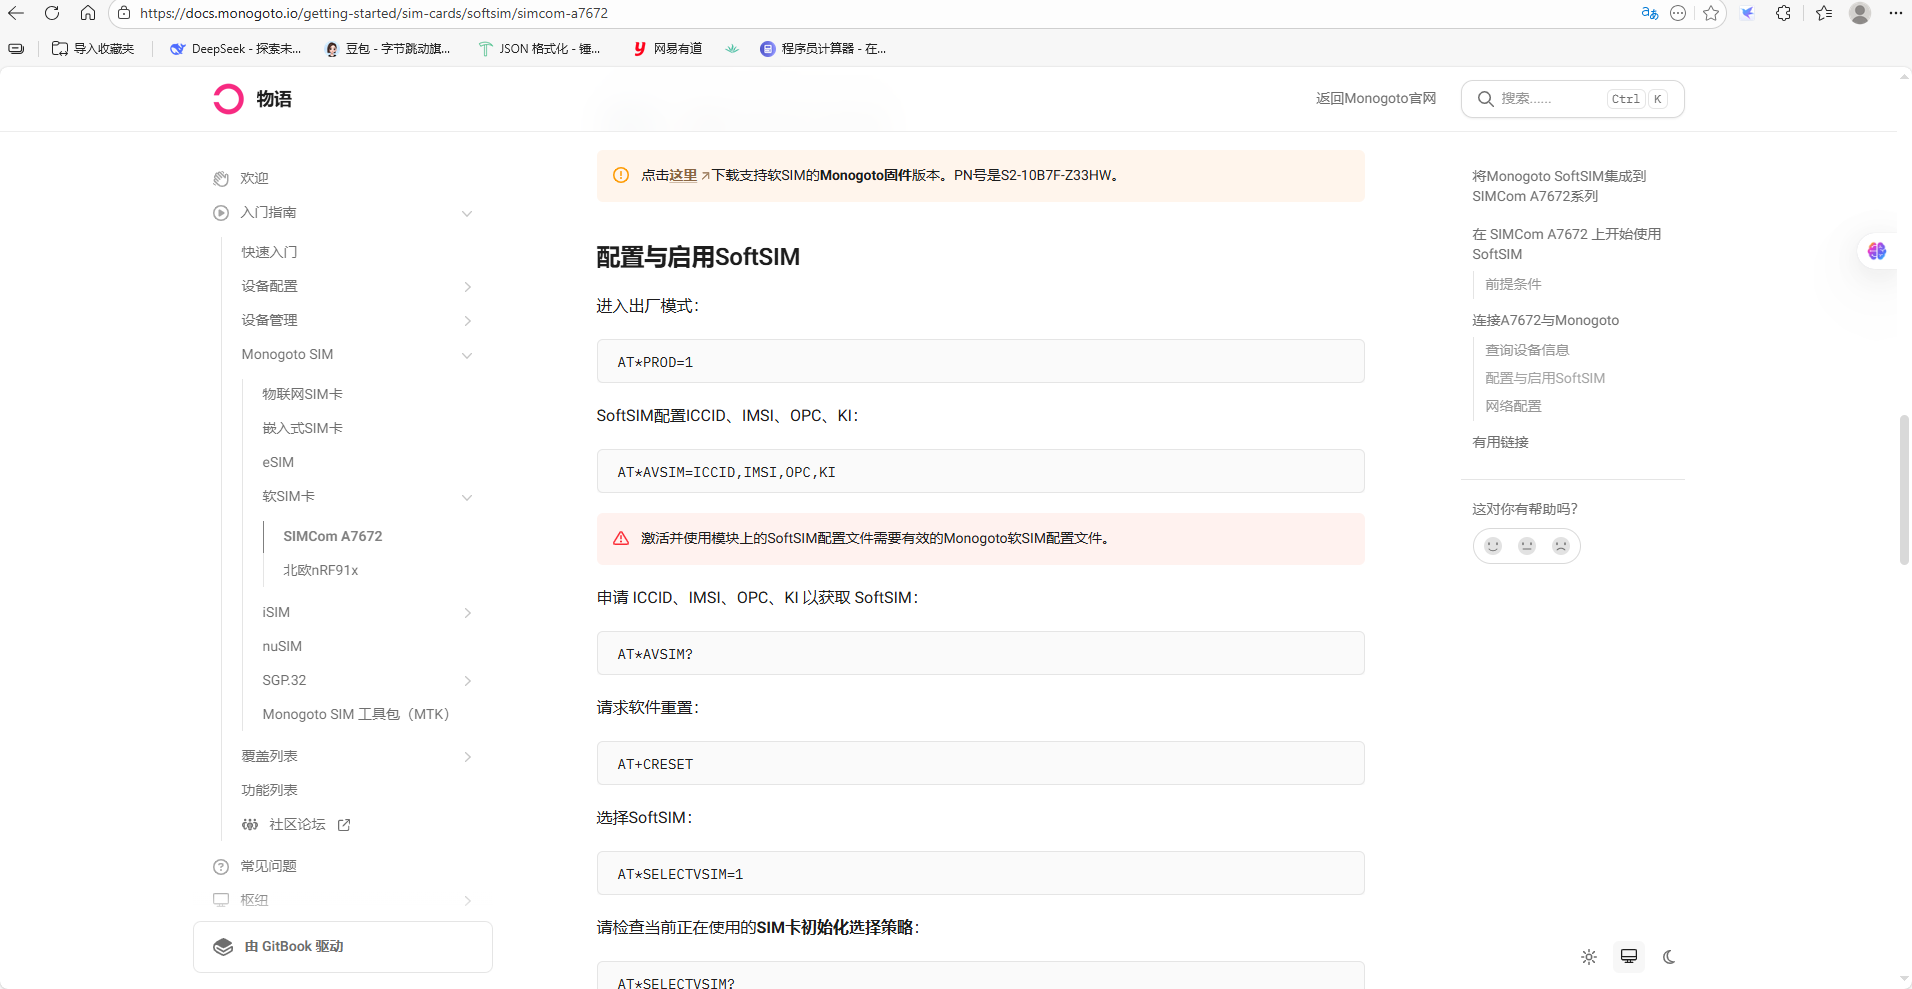Open browser home page icon
Screen dimensions: 1912x989
click(88, 13)
